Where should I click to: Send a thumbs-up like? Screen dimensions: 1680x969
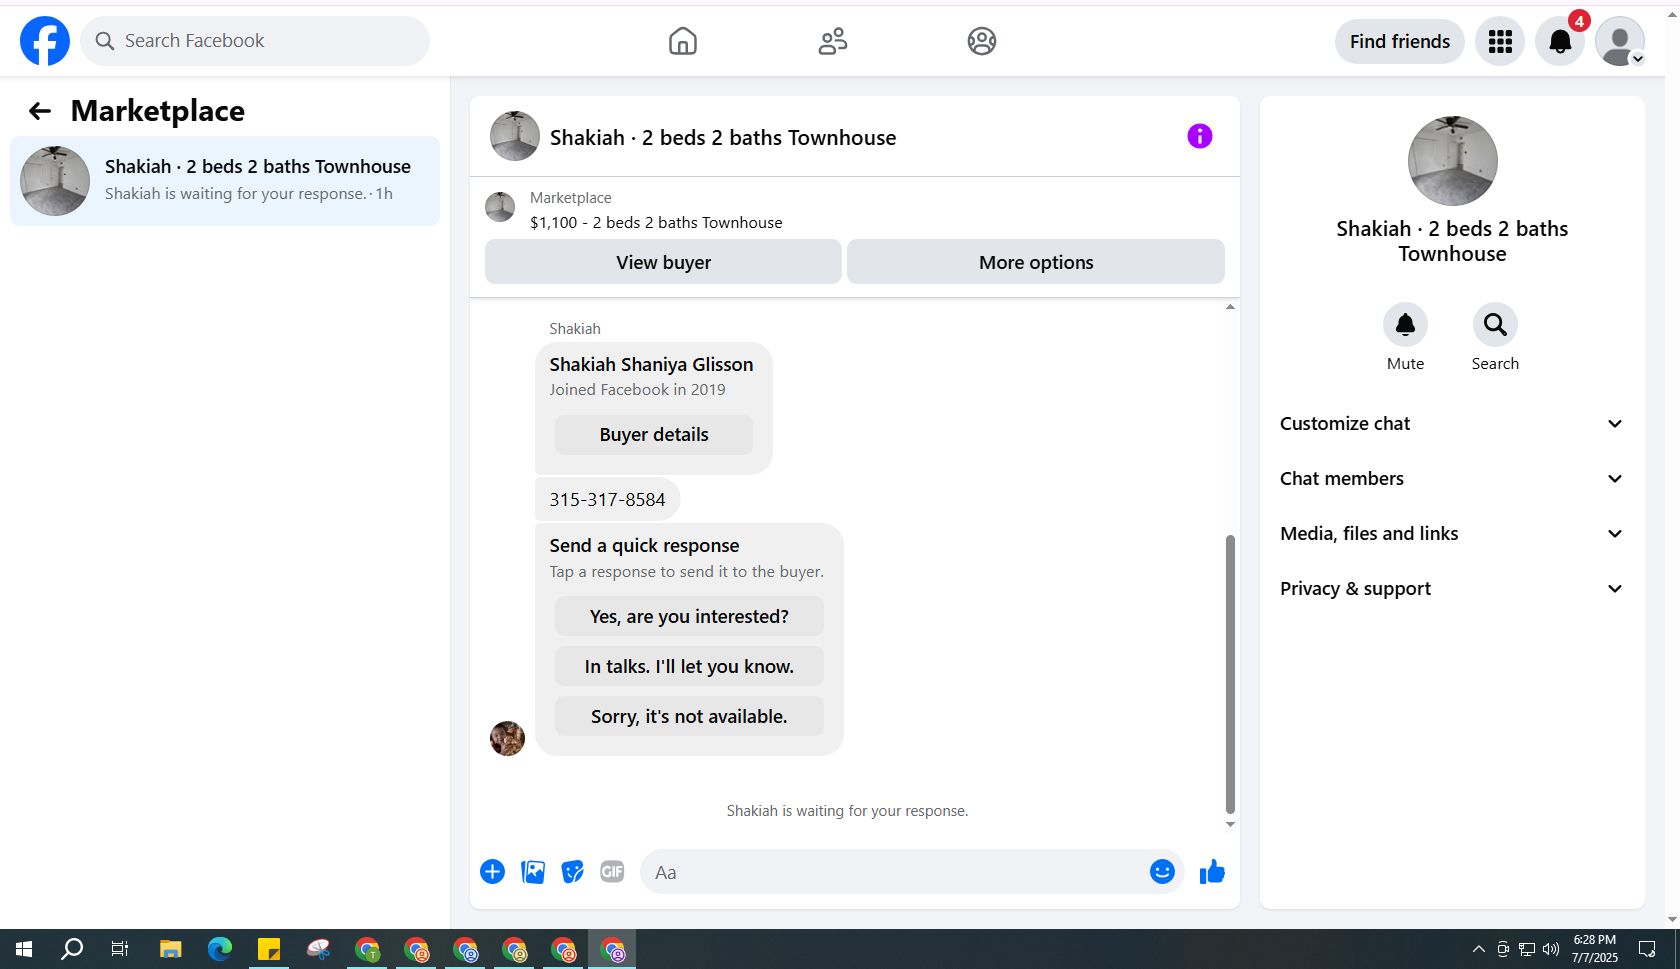click(x=1212, y=872)
